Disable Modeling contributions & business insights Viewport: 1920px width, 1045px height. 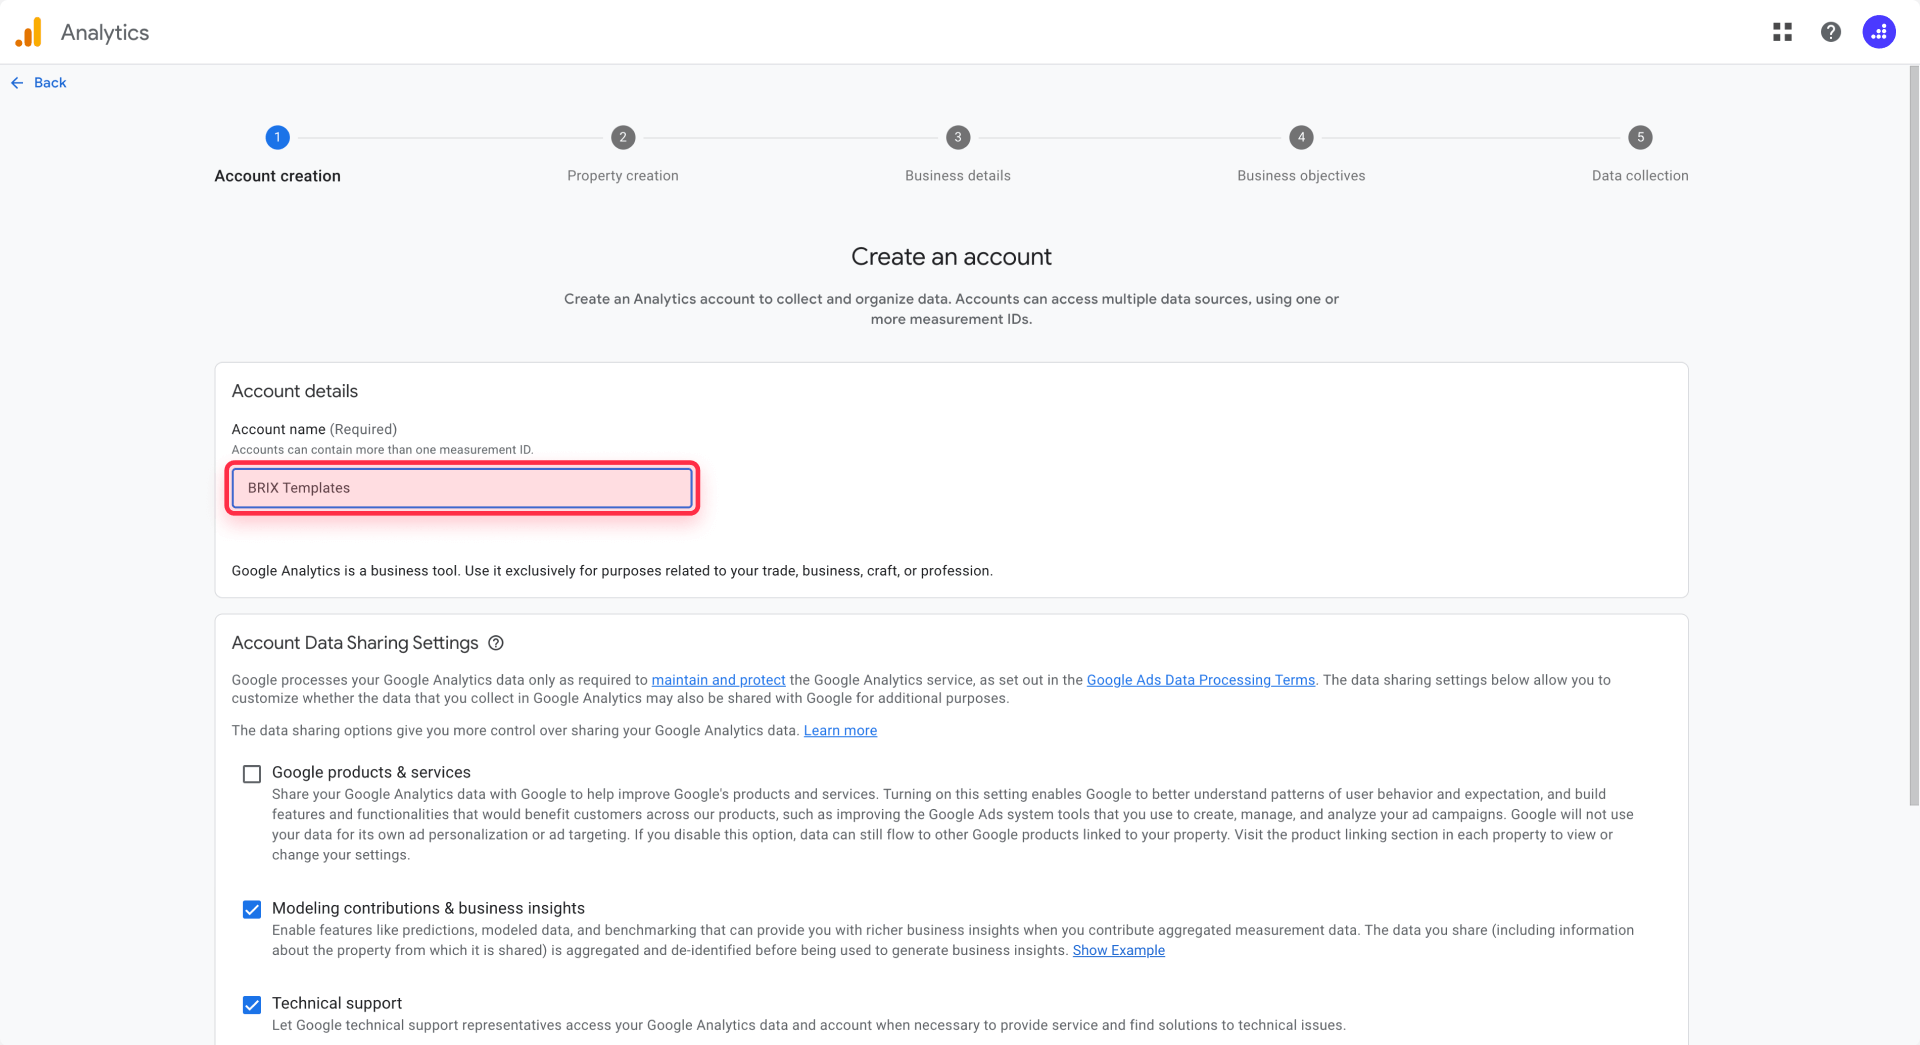pyautogui.click(x=251, y=909)
